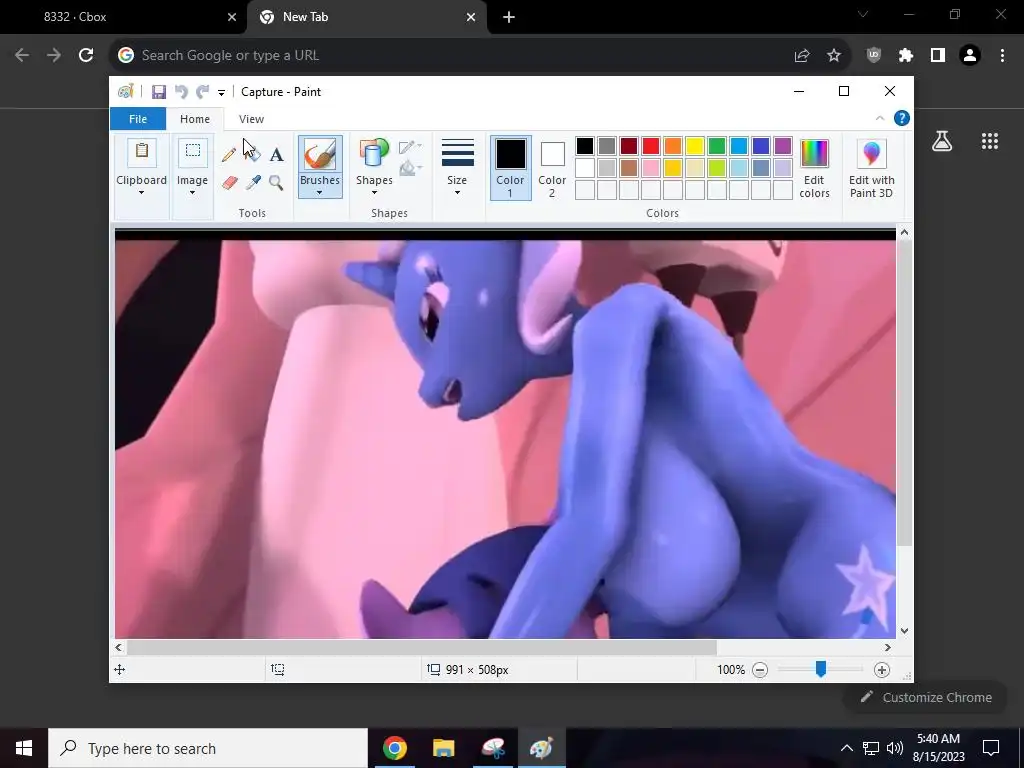The height and width of the screenshot is (768, 1024).
Task: Select Color 2 background box
Action: click(x=552, y=168)
